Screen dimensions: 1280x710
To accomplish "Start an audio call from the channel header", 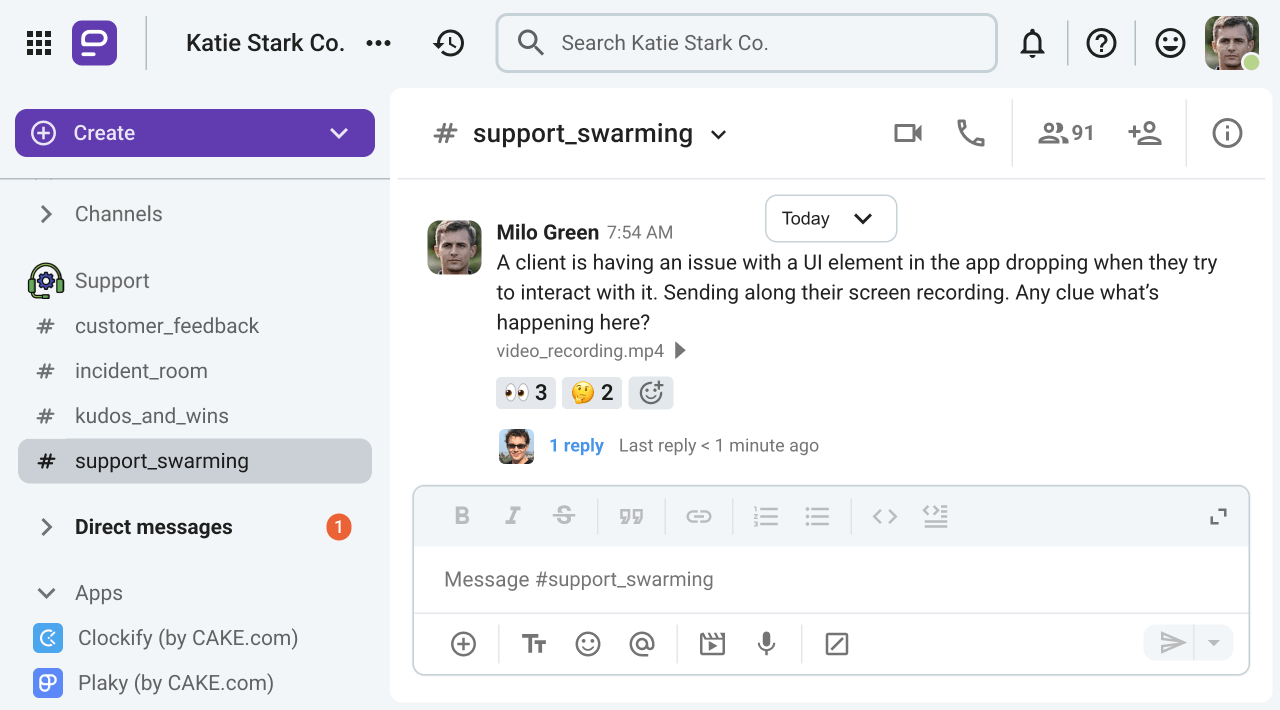I will click(969, 132).
